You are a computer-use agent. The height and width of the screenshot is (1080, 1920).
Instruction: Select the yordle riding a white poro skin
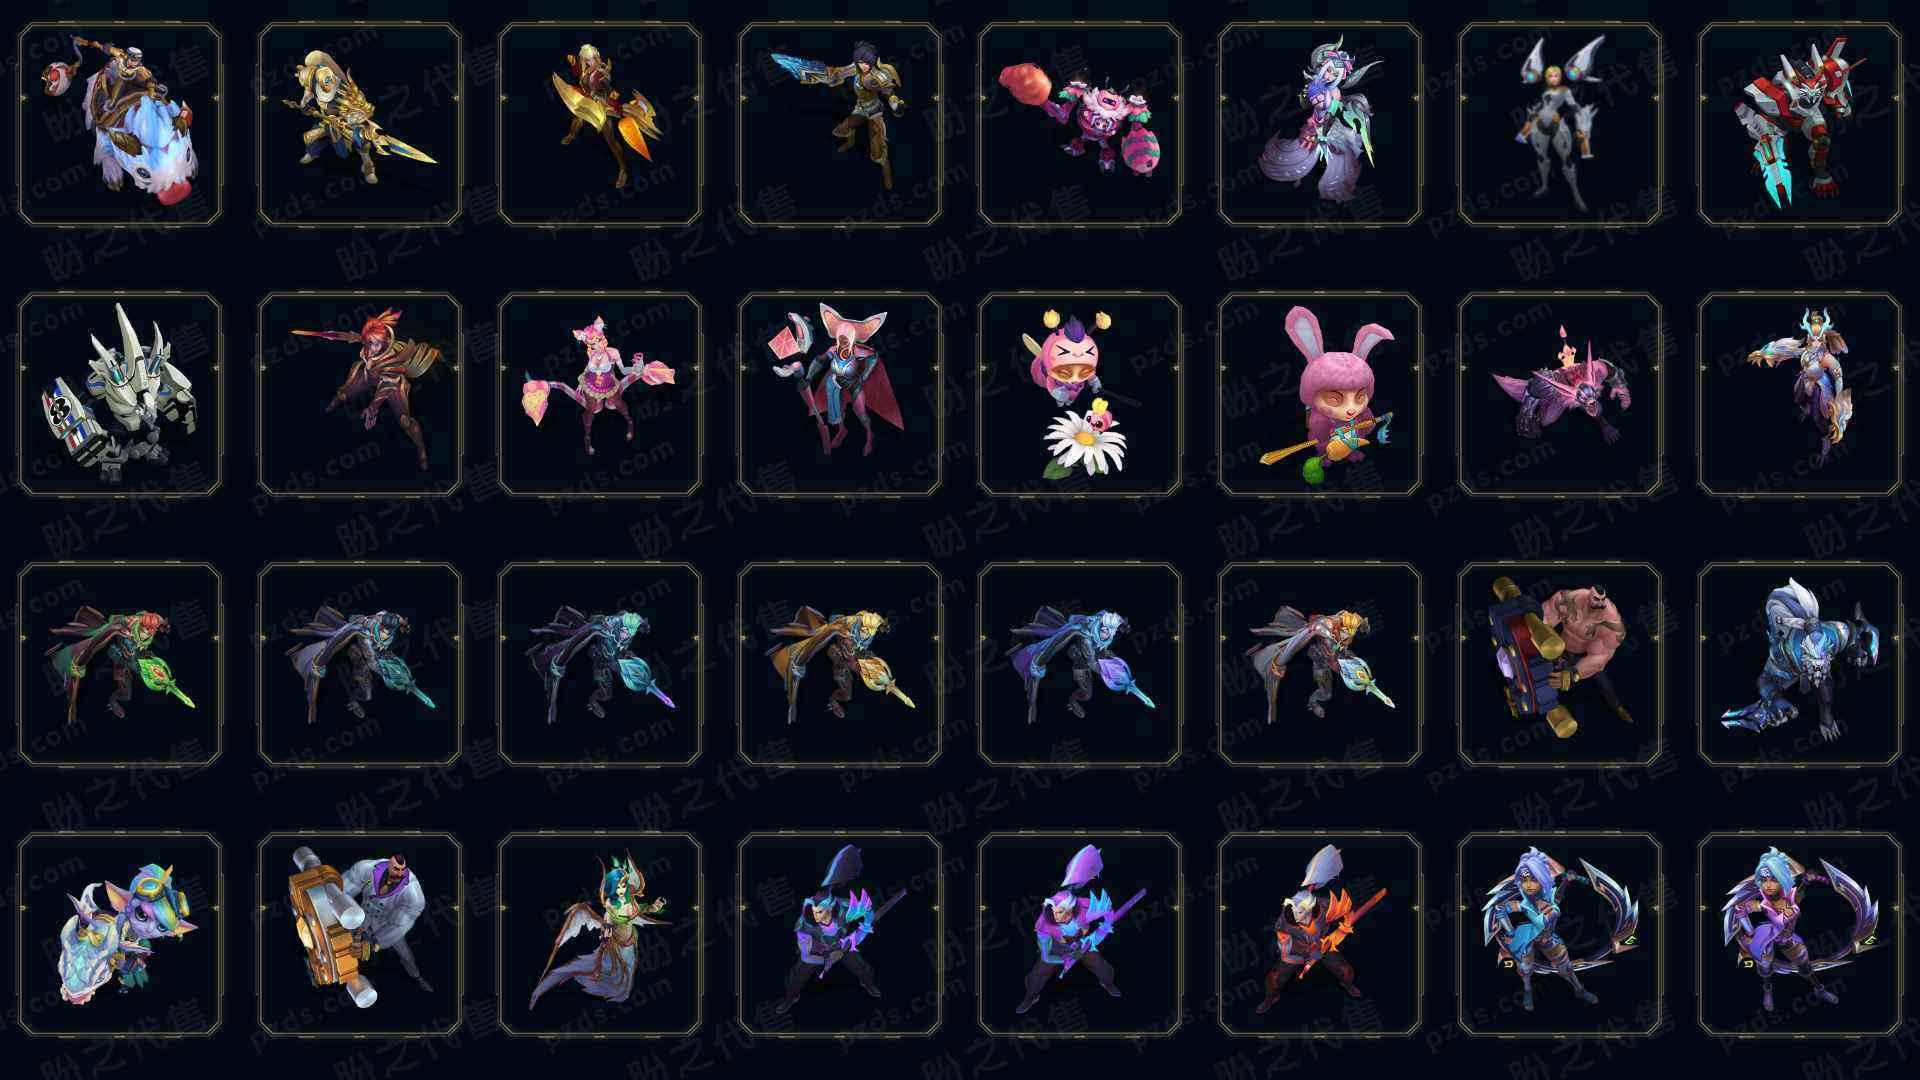pos(120,124)
